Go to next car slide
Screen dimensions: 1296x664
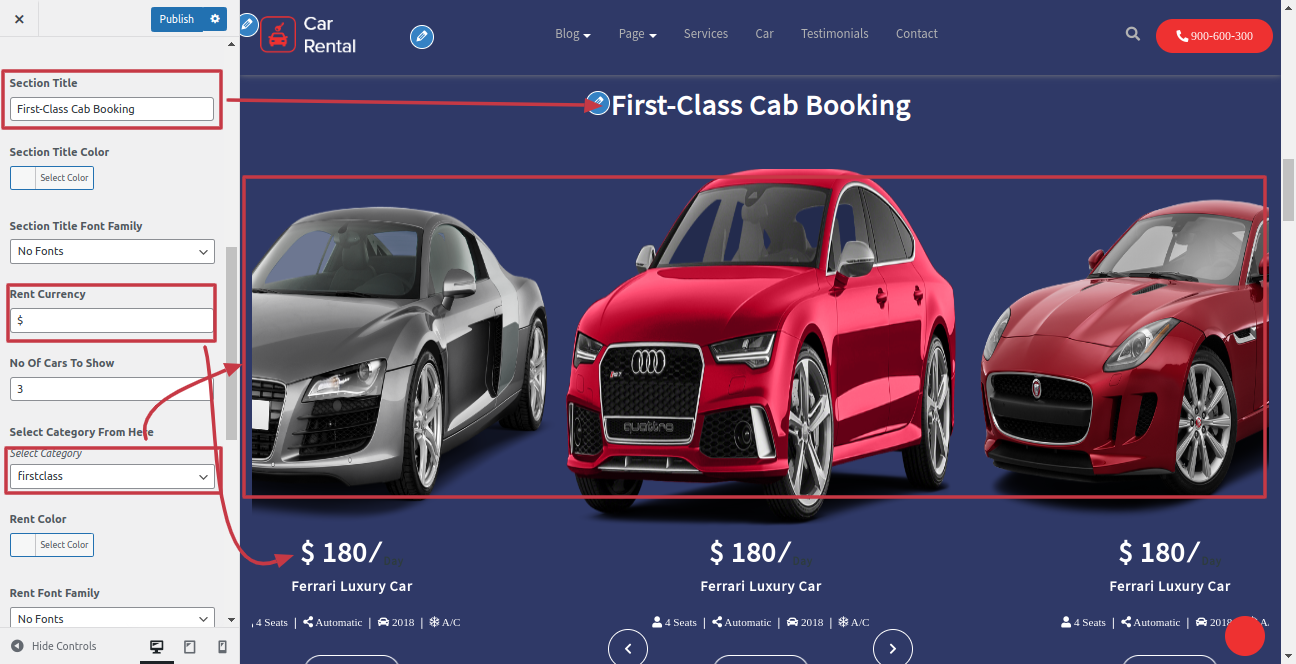pyautogui.click(x=893, y=648)
